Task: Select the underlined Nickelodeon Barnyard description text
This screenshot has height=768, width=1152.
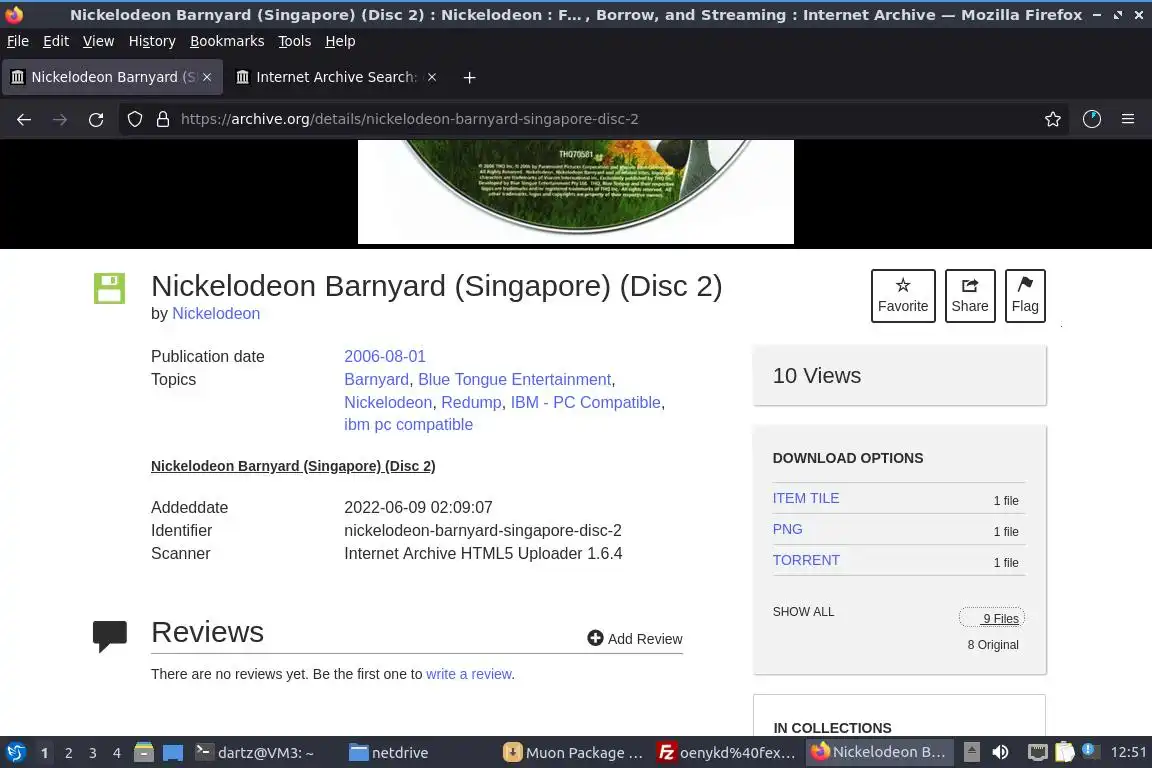Action: (293, 466)
